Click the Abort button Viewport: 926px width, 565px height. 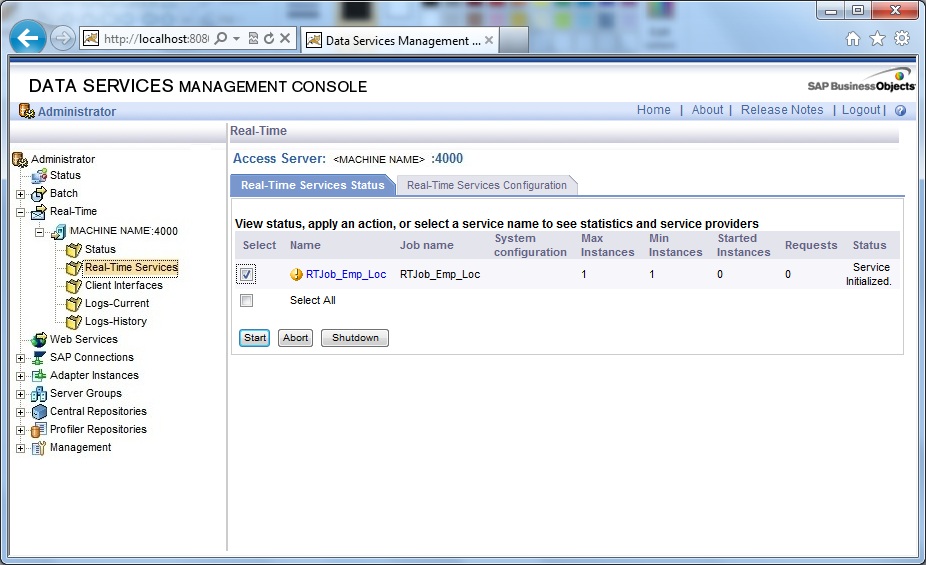(x=295, y=338)
